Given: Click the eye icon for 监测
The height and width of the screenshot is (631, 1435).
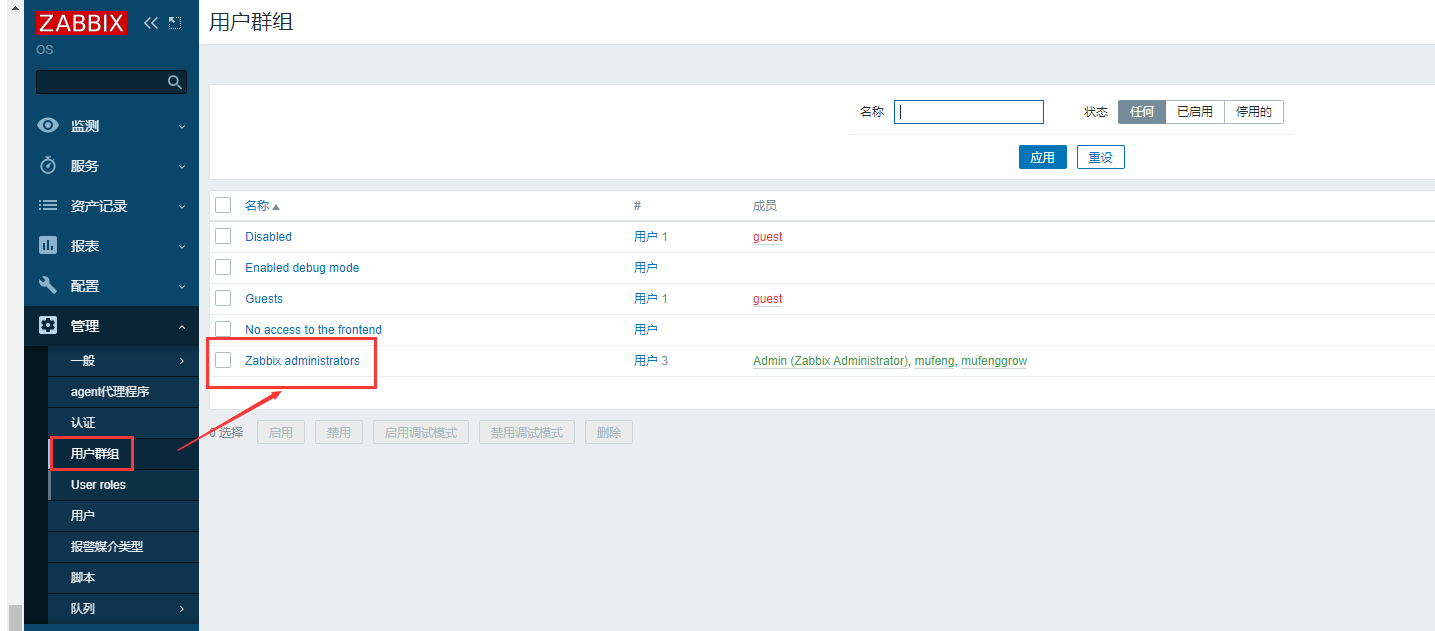Looking at the screenshot, I should [x=48, y=126].
